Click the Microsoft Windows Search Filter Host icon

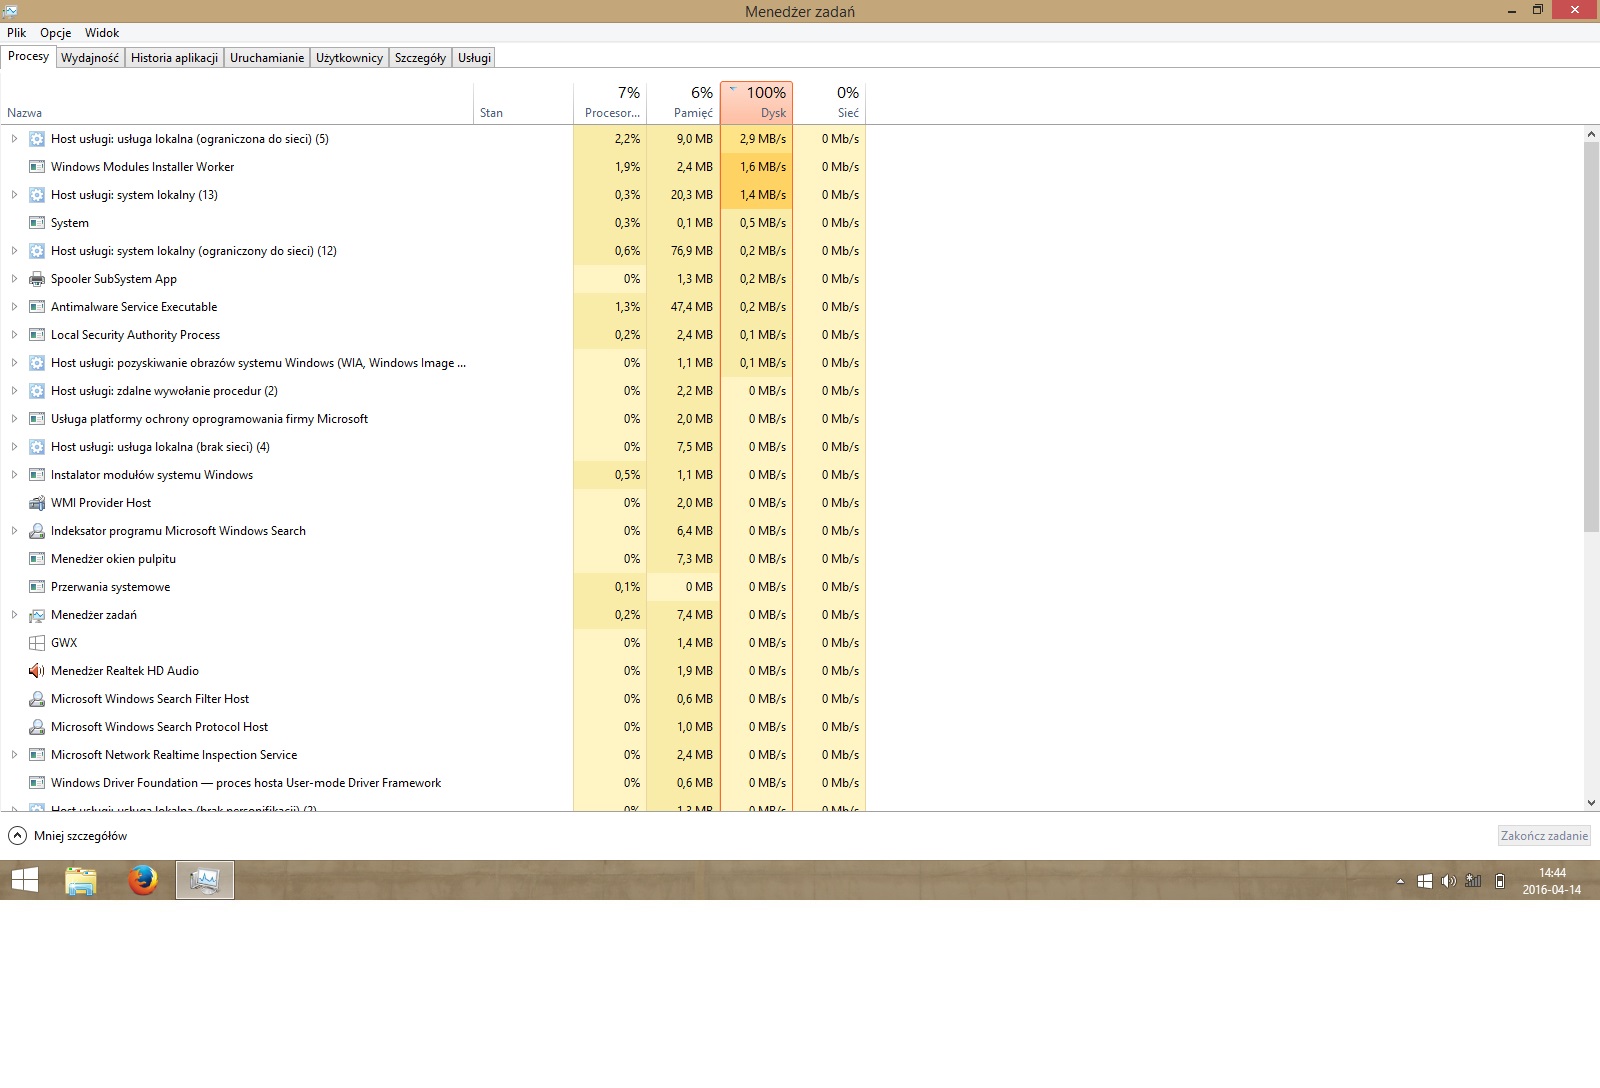point(37,699)
